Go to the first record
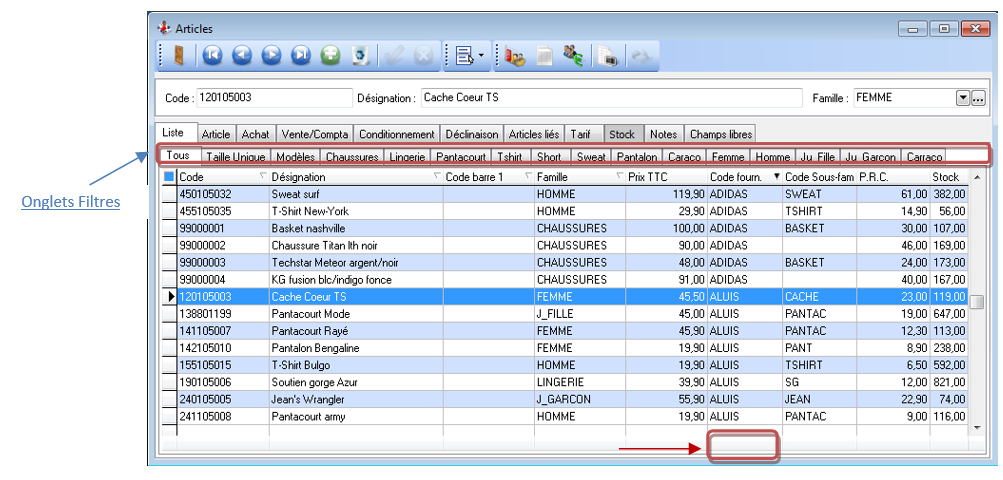The width and height of the screenshot is (1003, 480). (212, 56)
